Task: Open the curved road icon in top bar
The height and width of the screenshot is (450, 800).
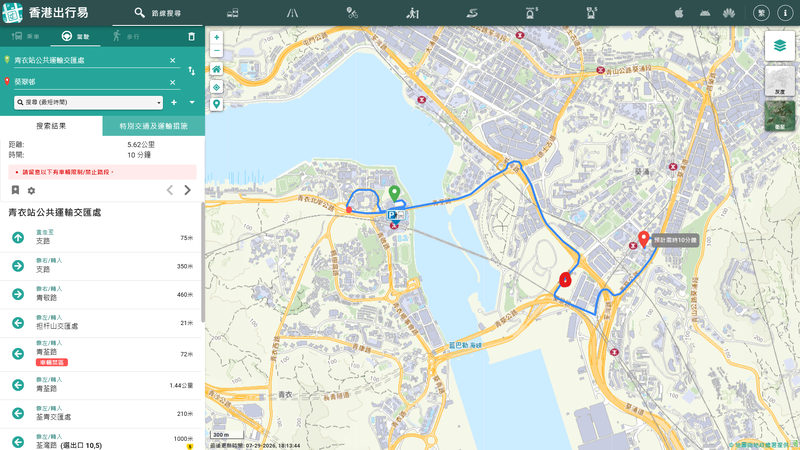Action: click(472, 13)
